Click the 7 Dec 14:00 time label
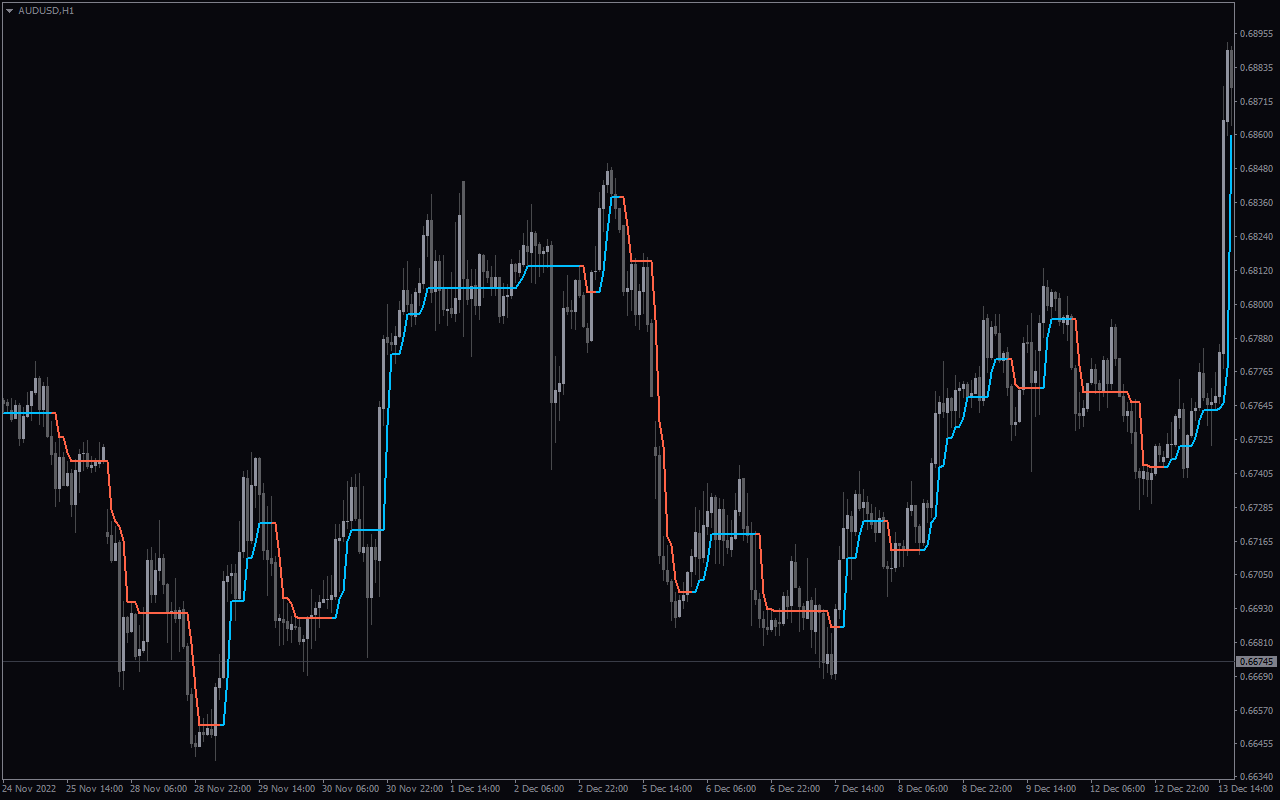Image resolution: width=1280 pixels, height=800 pixels. click(x=859, y=789)
